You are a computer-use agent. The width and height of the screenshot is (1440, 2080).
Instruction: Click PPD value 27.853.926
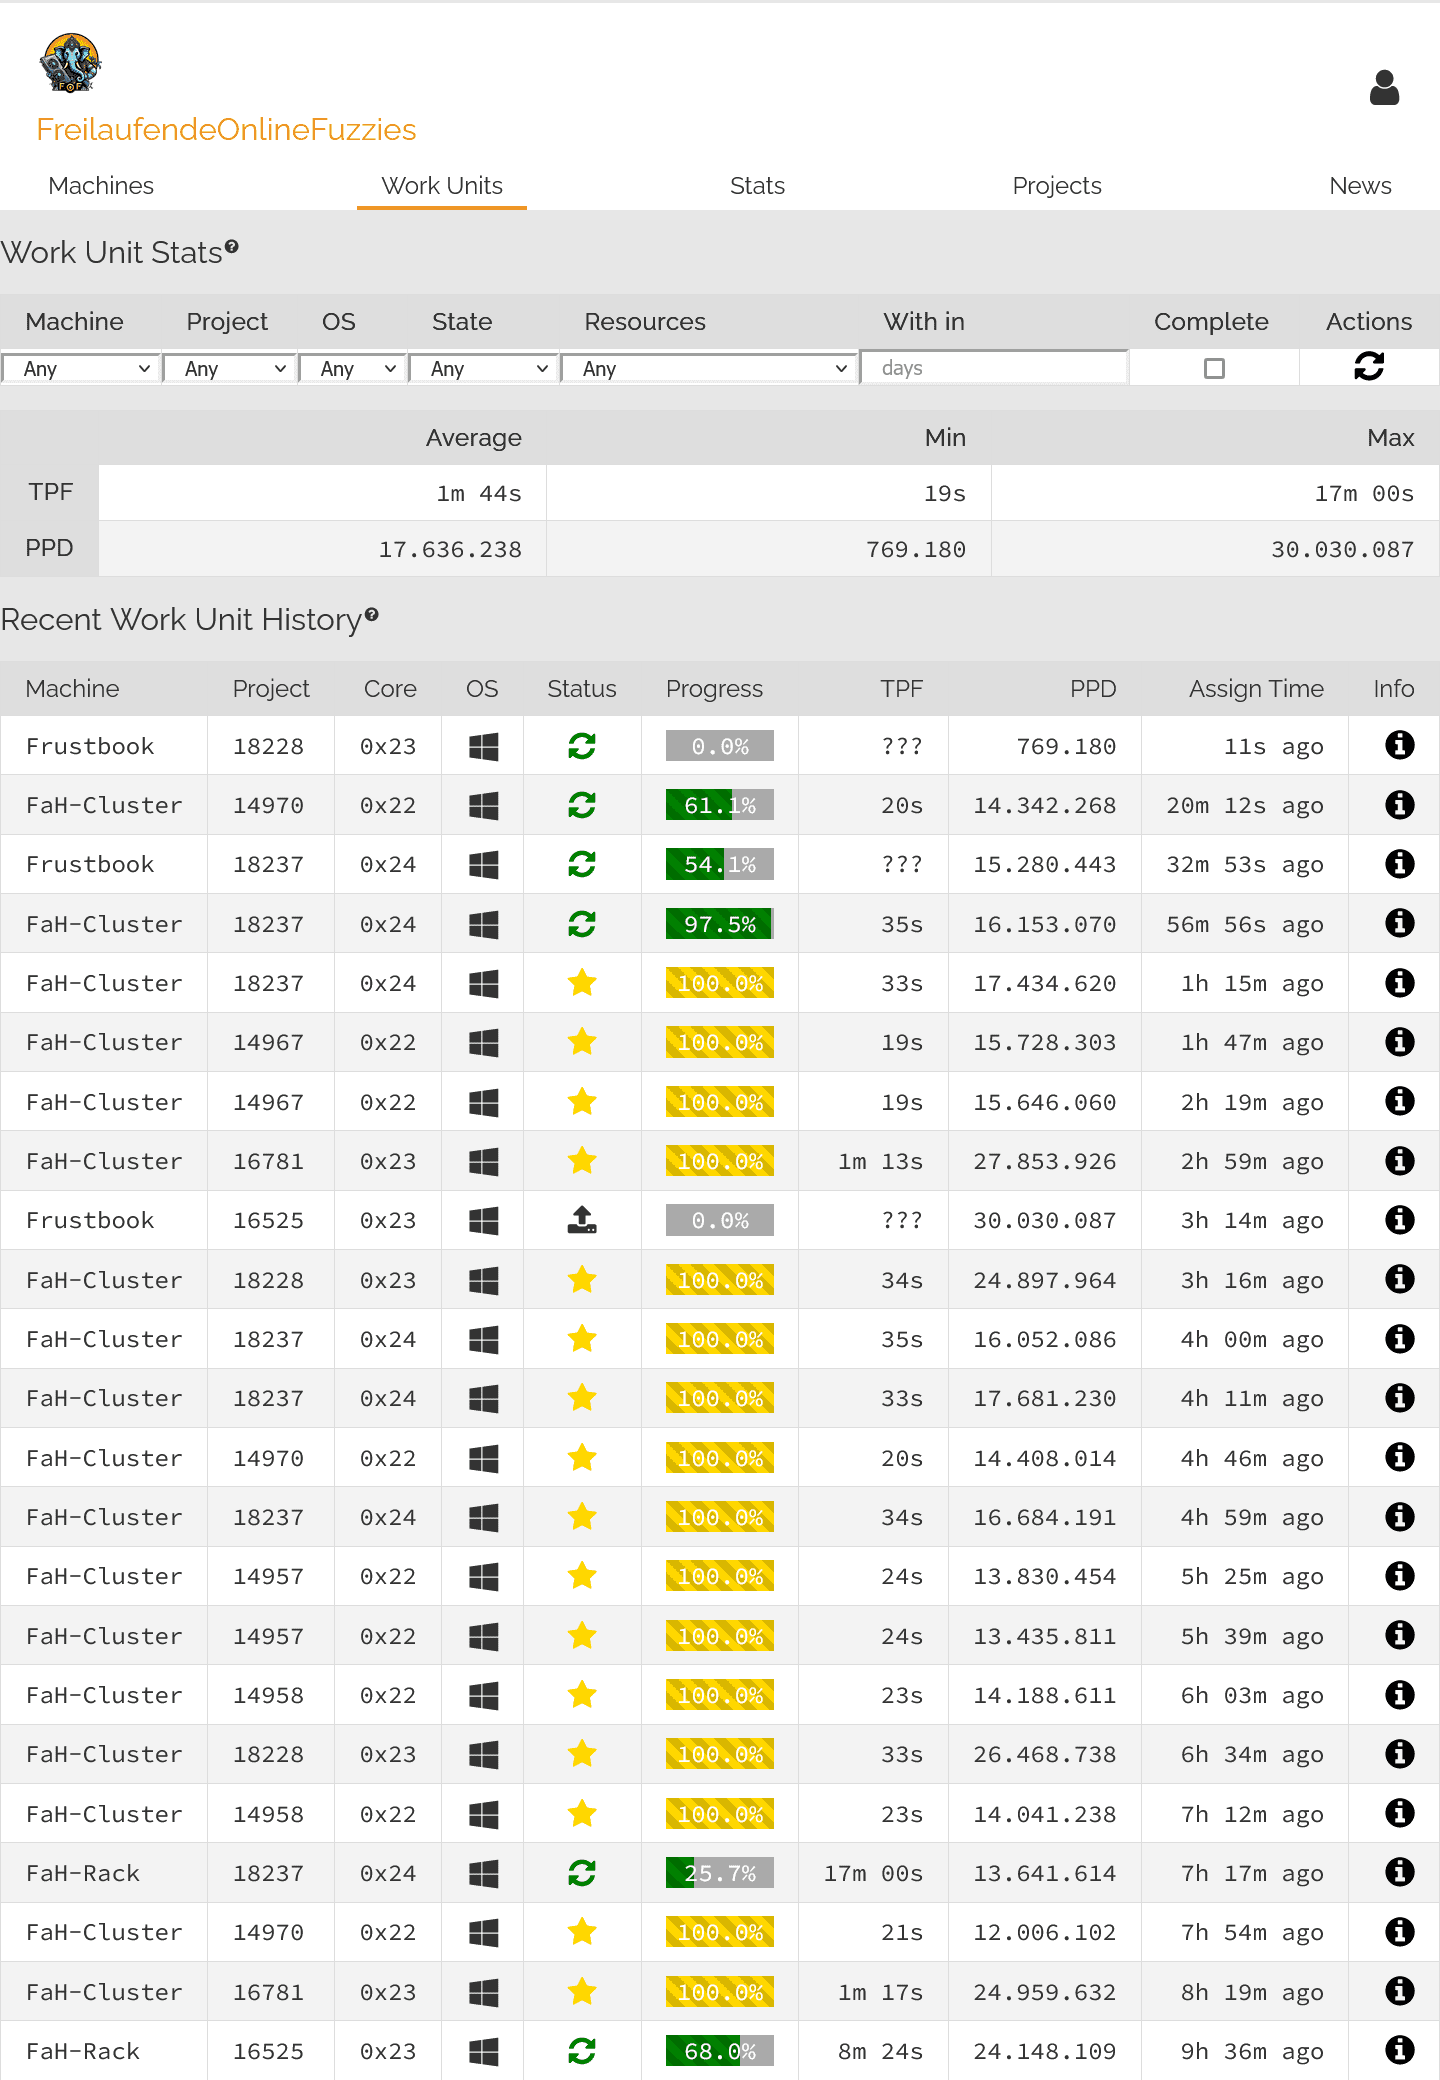pyautogui.click(x=1044, y=1161)
